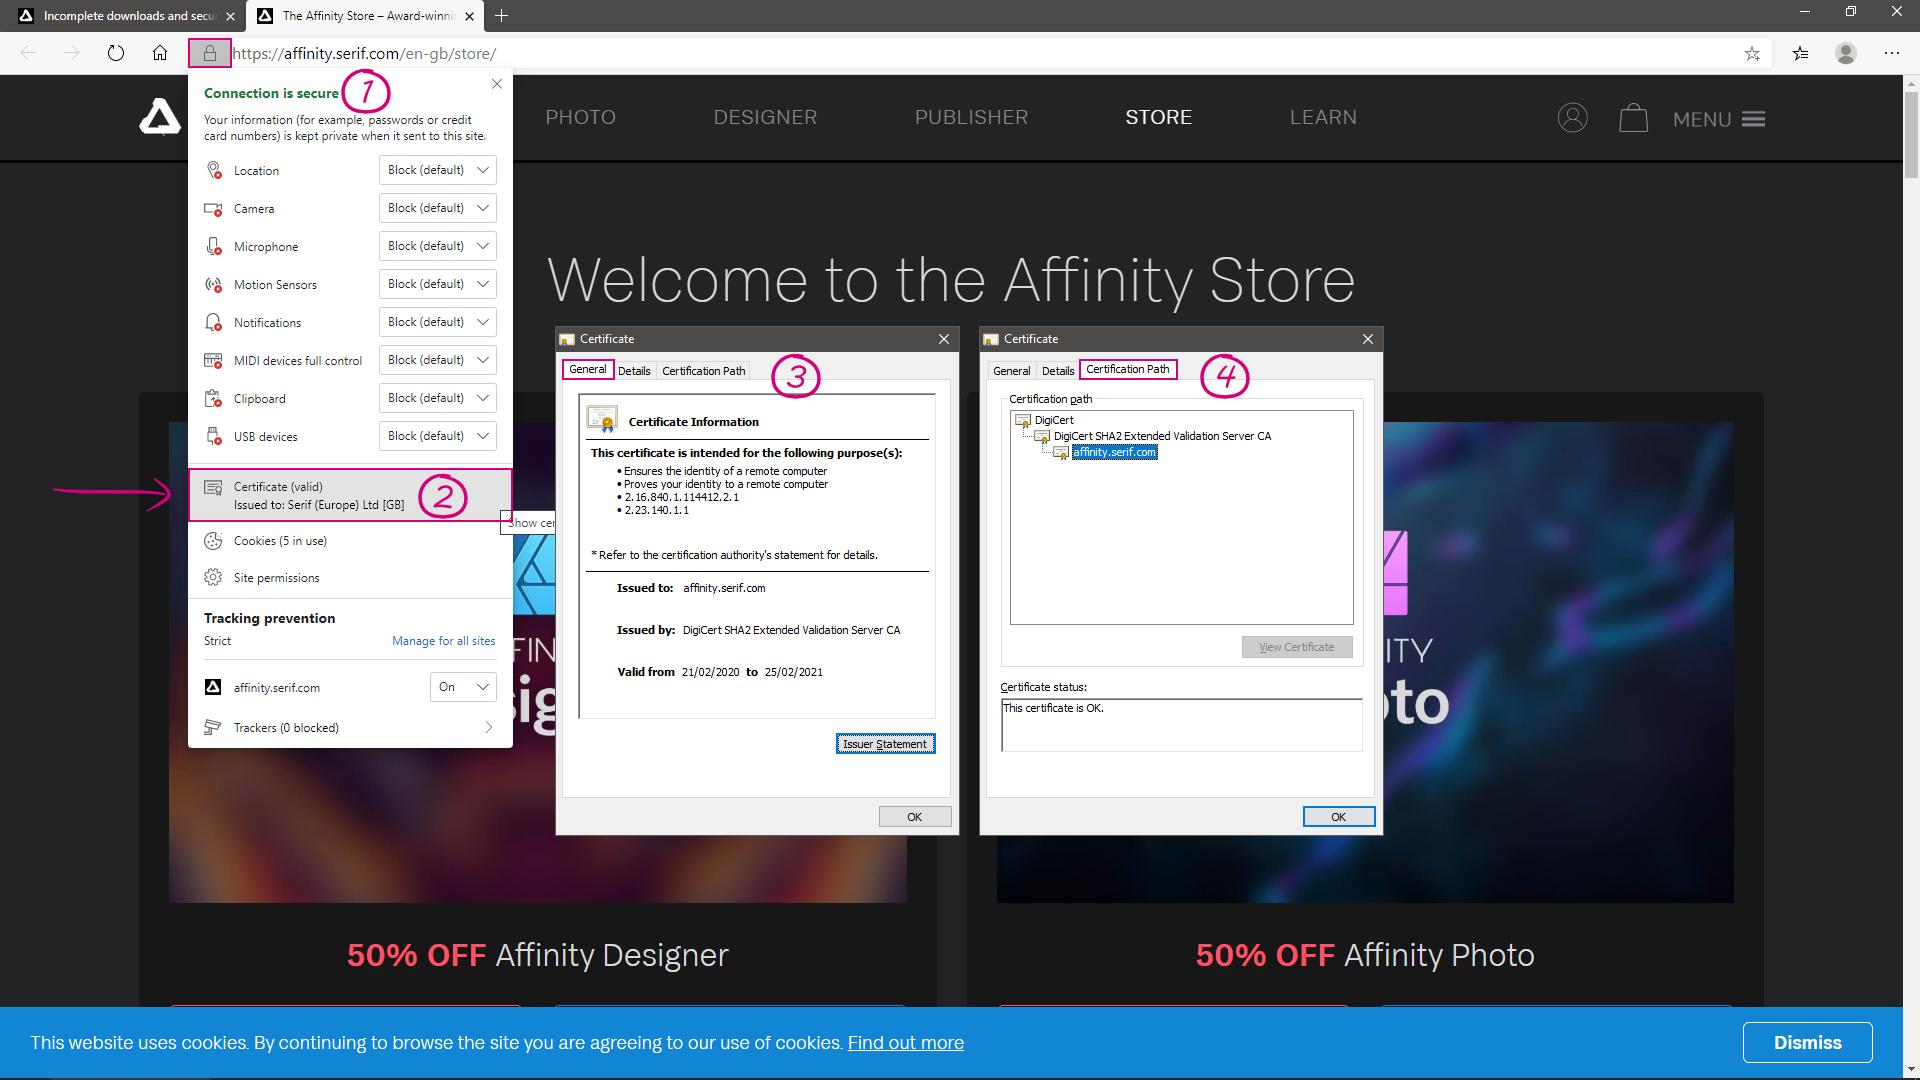Close The Affinity Store tab
The width and height of the screenshot is (1920, 1080).
pos(470,16)
